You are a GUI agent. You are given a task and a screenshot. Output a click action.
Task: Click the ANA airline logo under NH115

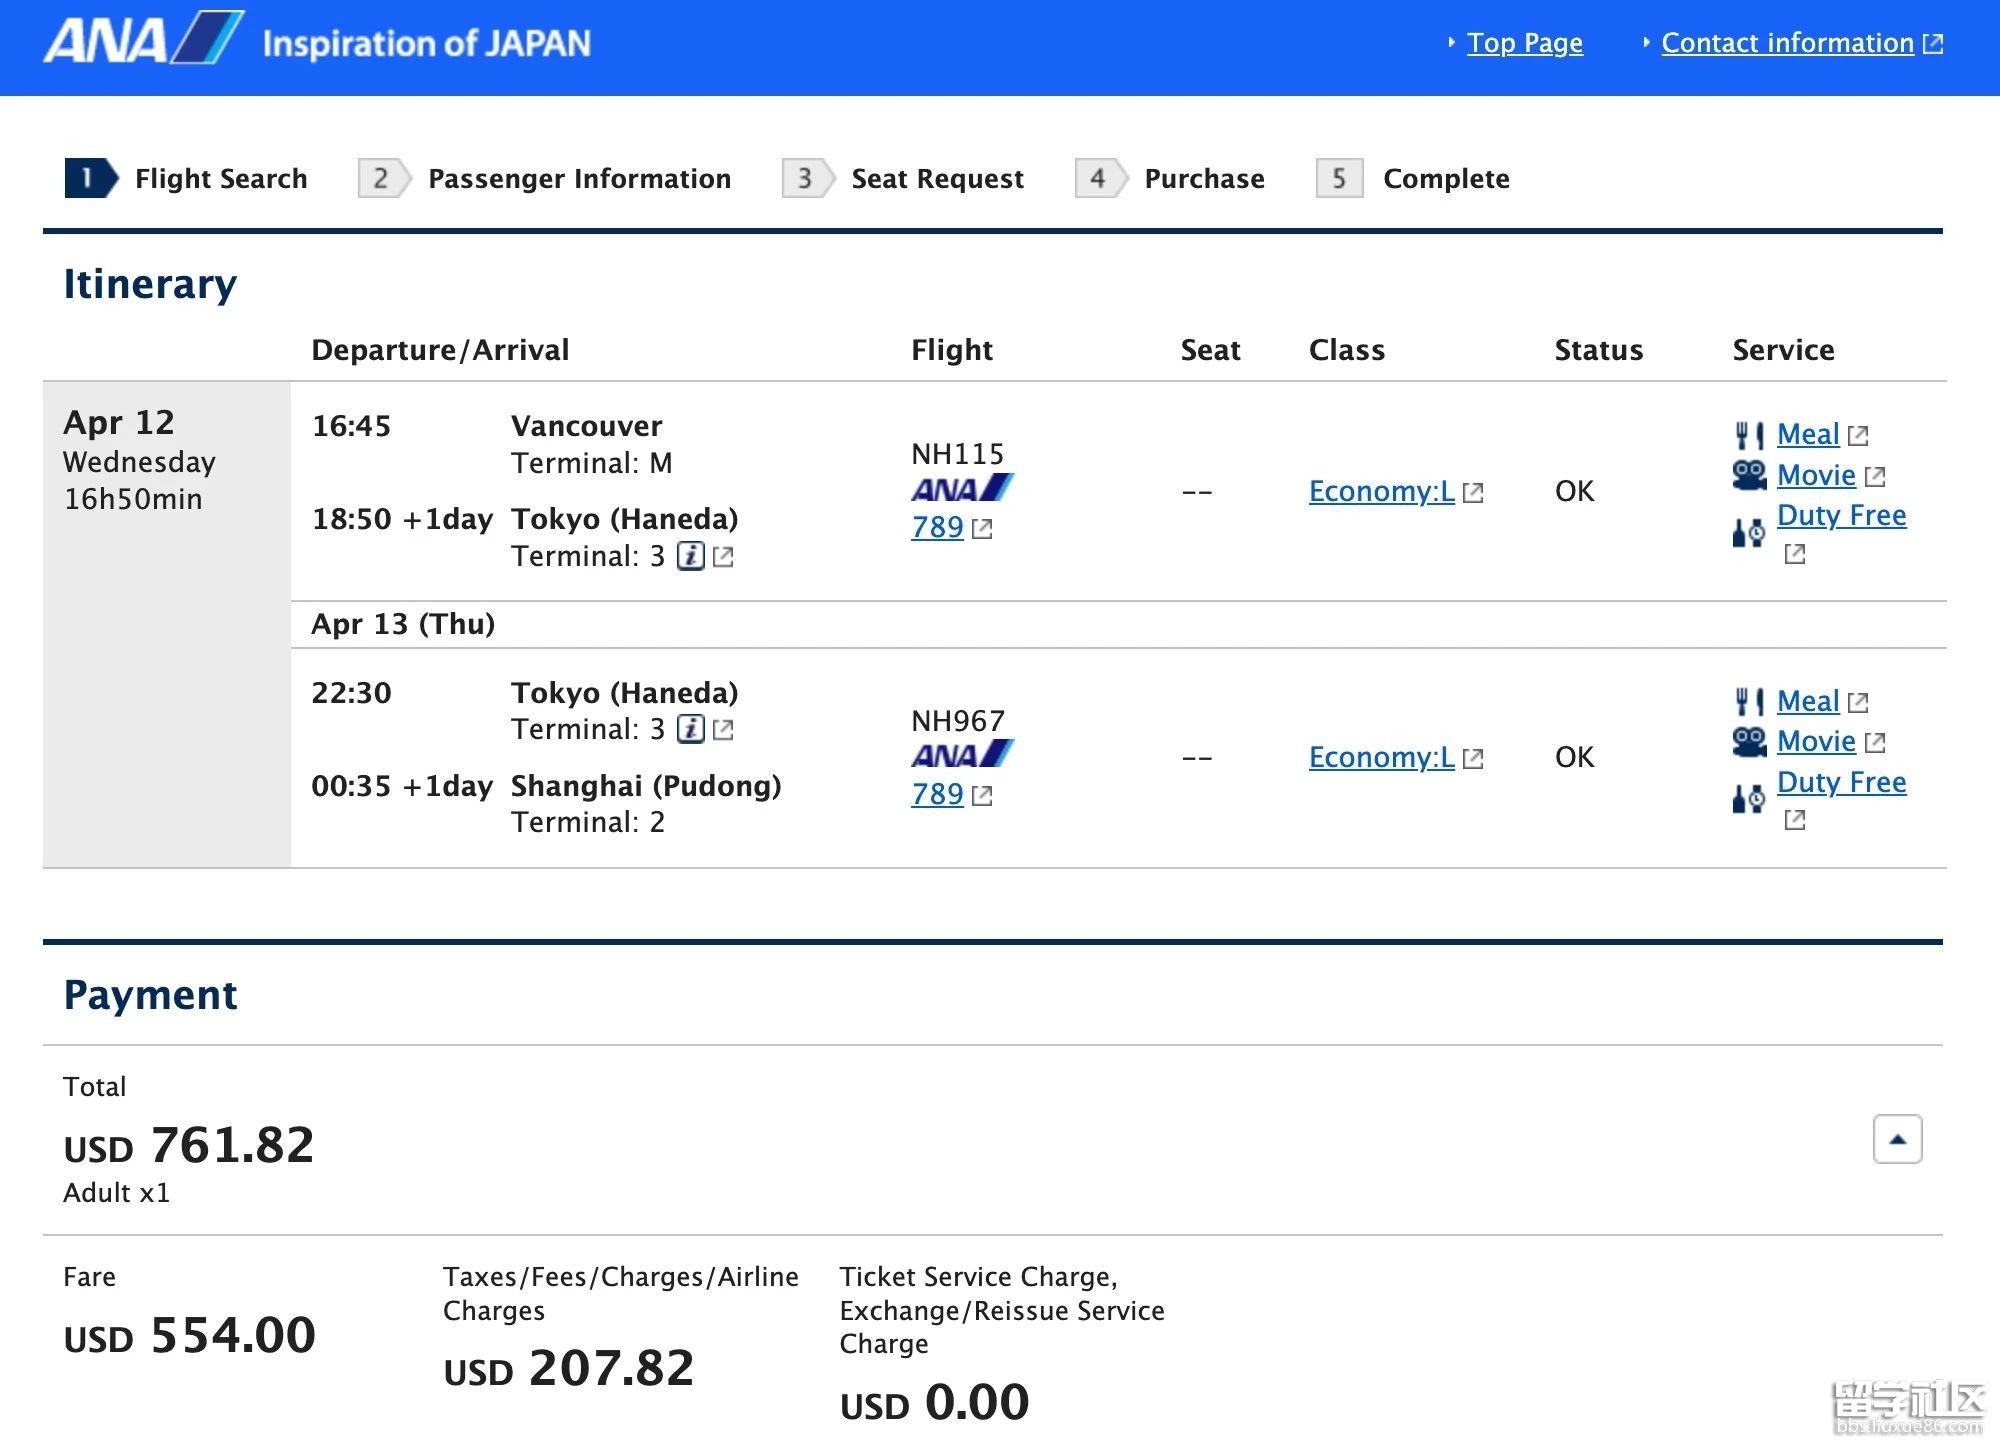coord(962,488)
